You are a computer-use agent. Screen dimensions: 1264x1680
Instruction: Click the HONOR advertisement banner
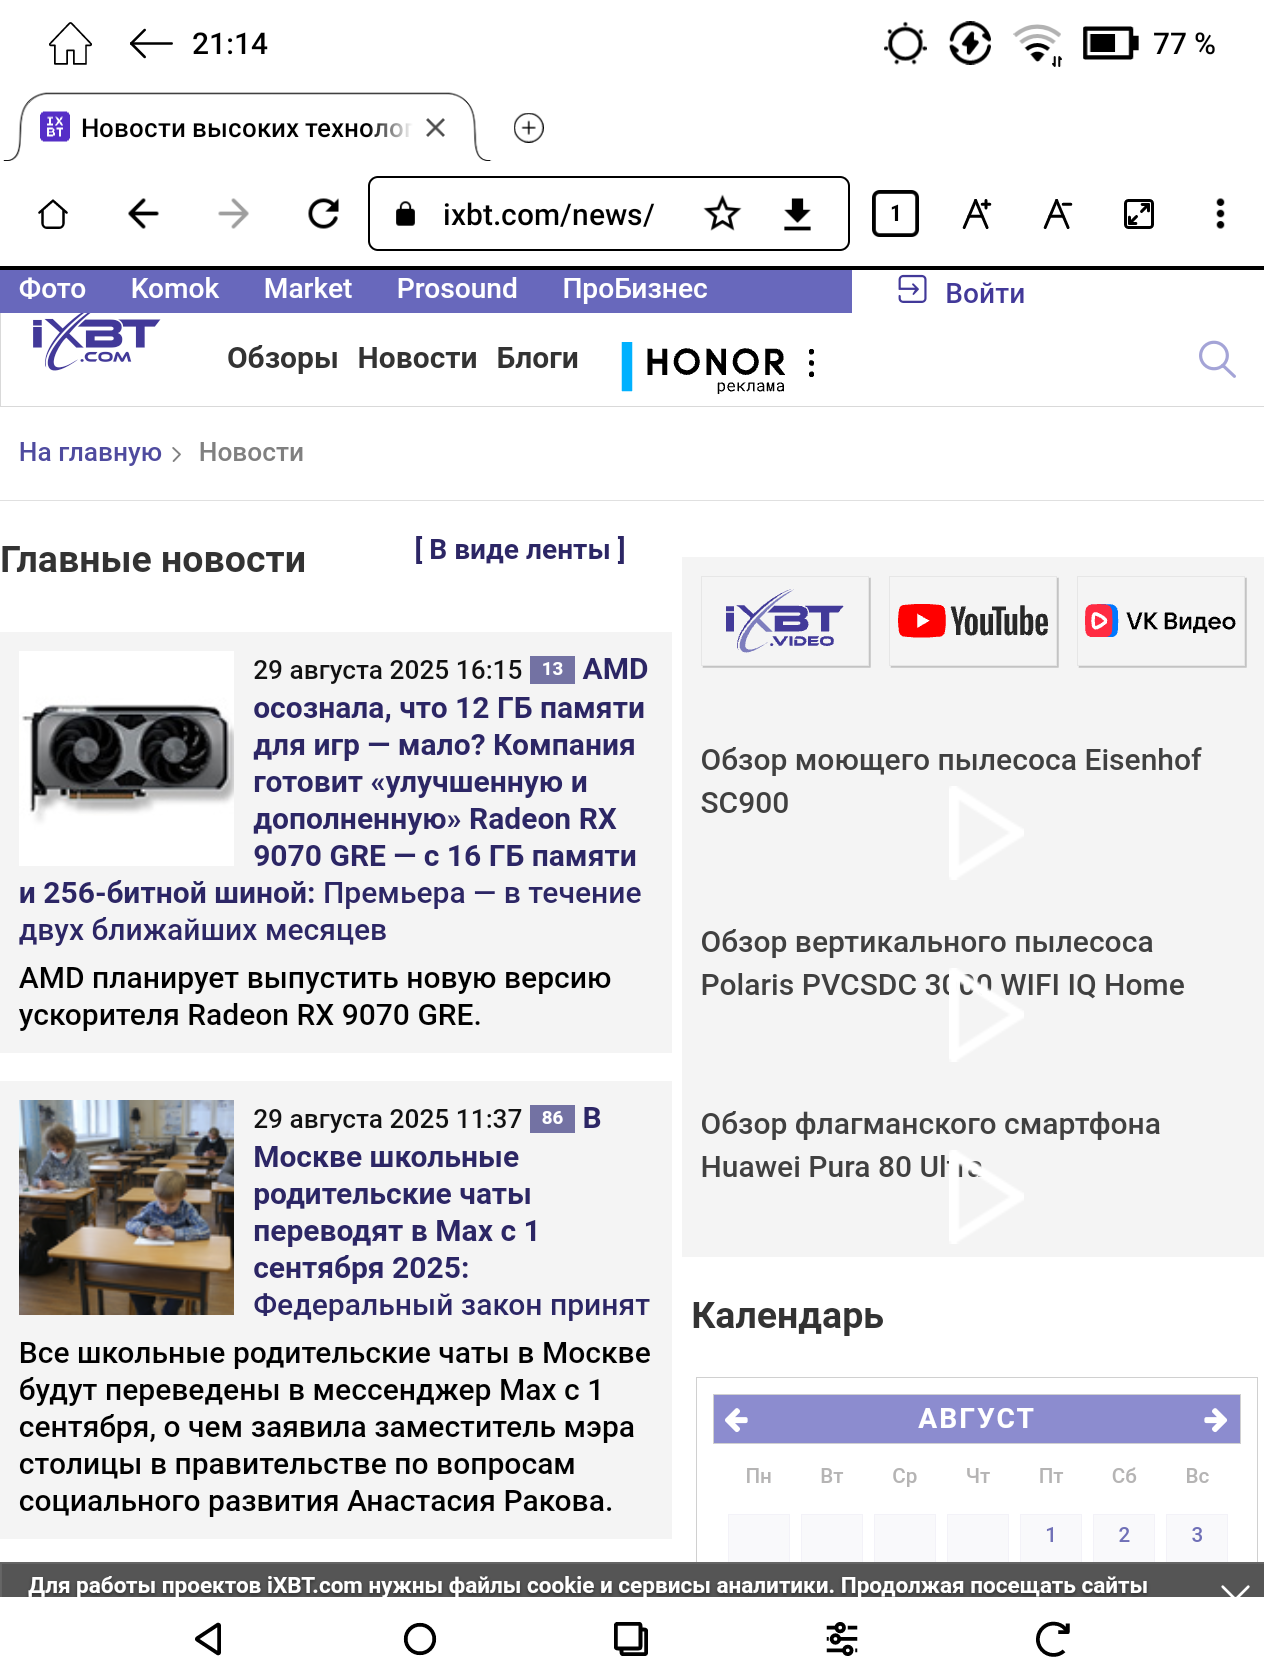706,366
